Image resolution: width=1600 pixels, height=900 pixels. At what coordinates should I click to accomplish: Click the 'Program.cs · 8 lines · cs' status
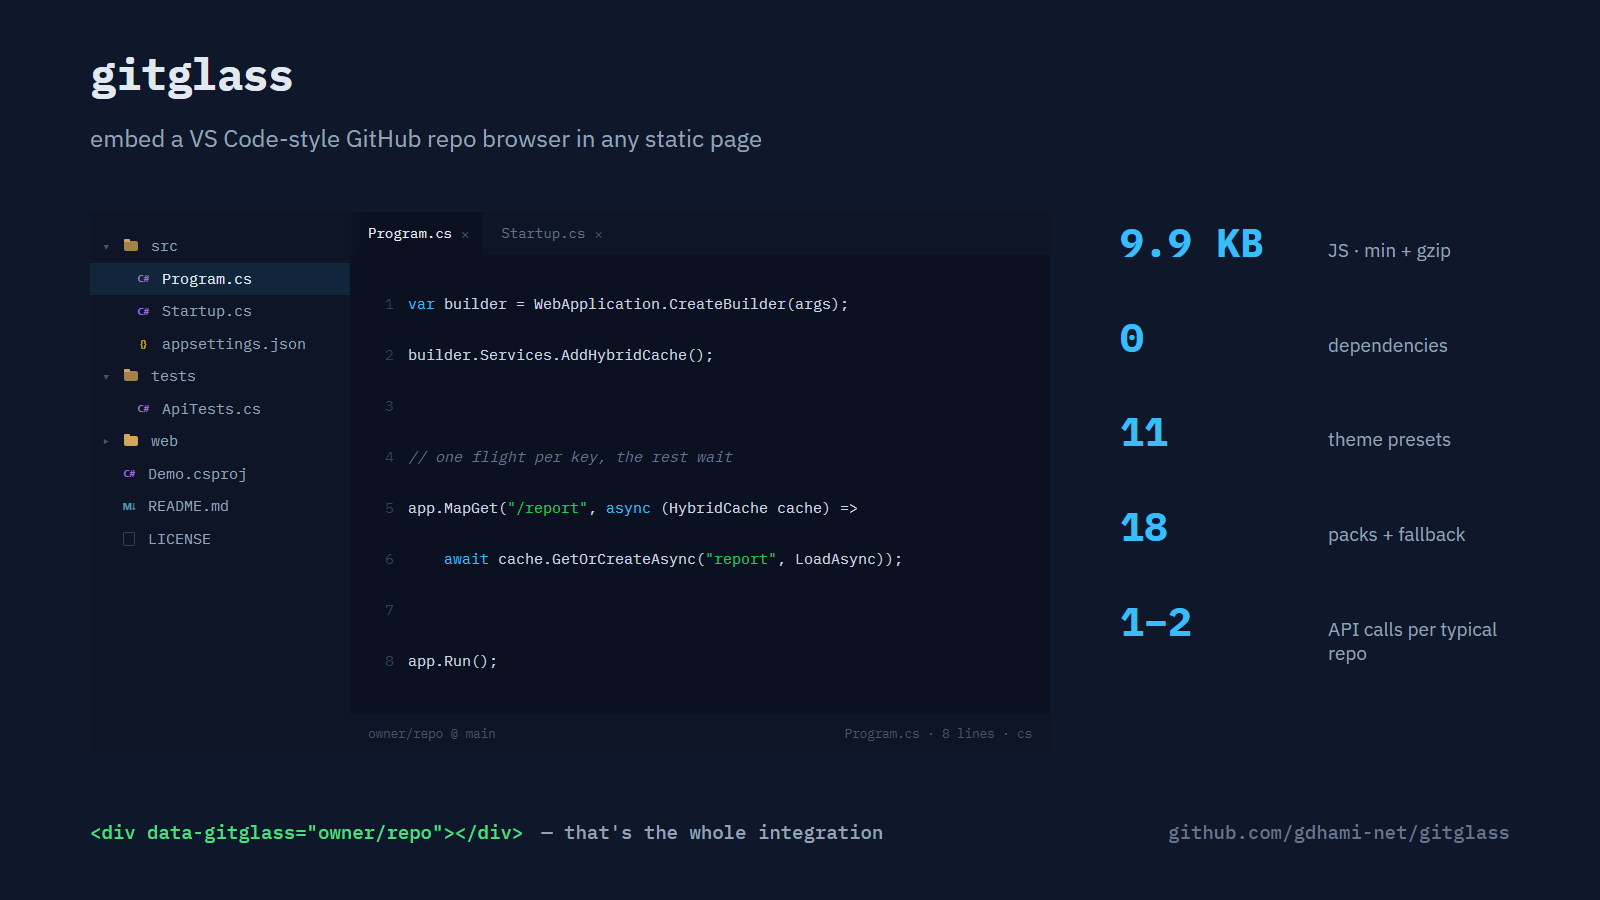[938, 734]
